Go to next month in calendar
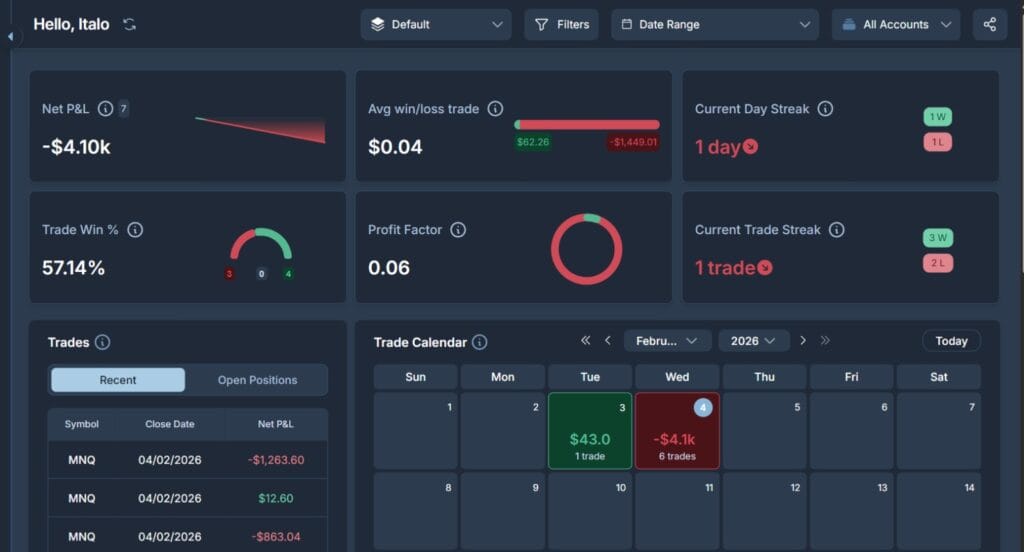Image resolution: width=1024 pixels, height=552 pixels. 802,341
